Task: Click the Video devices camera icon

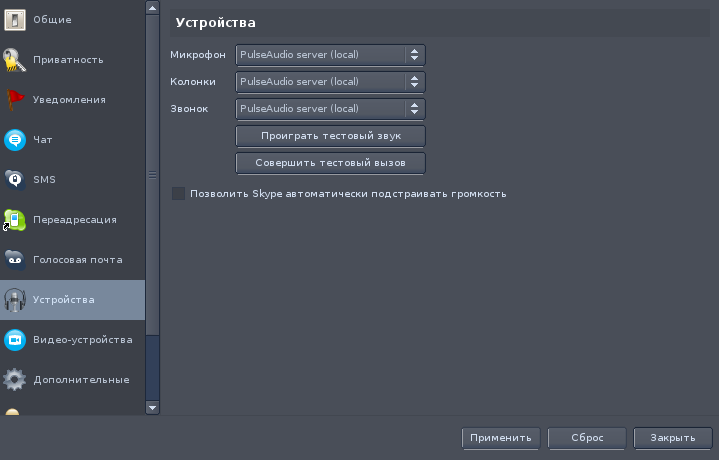Action: (14, 340)
